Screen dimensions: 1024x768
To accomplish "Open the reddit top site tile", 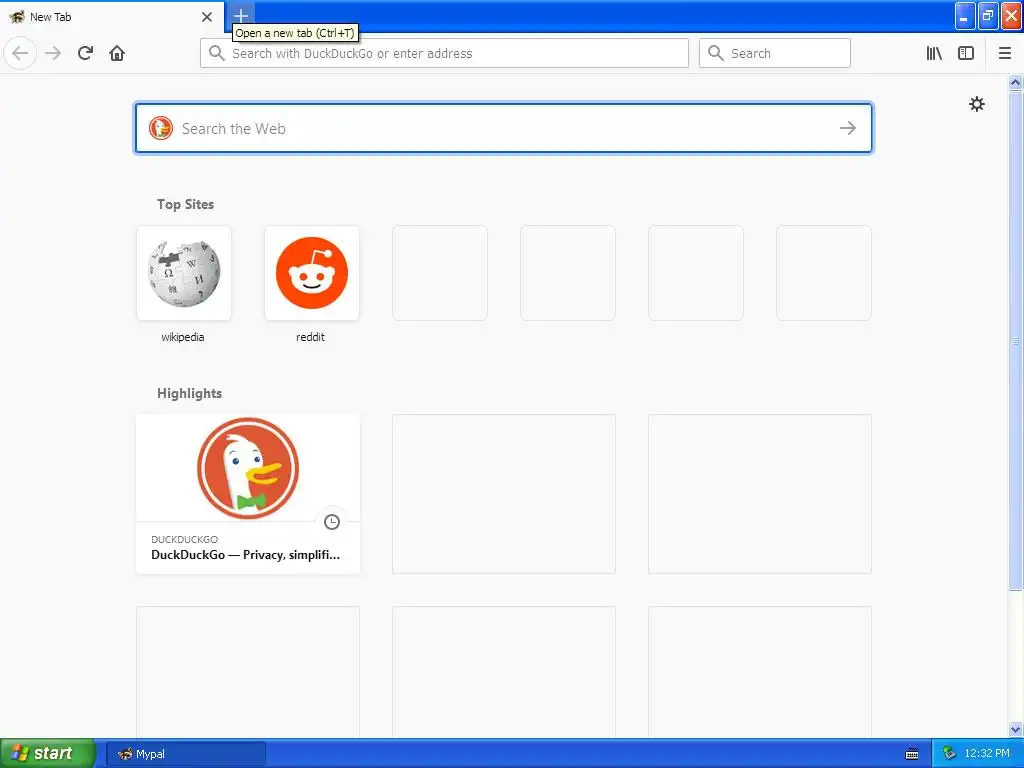I will [312, 273].
